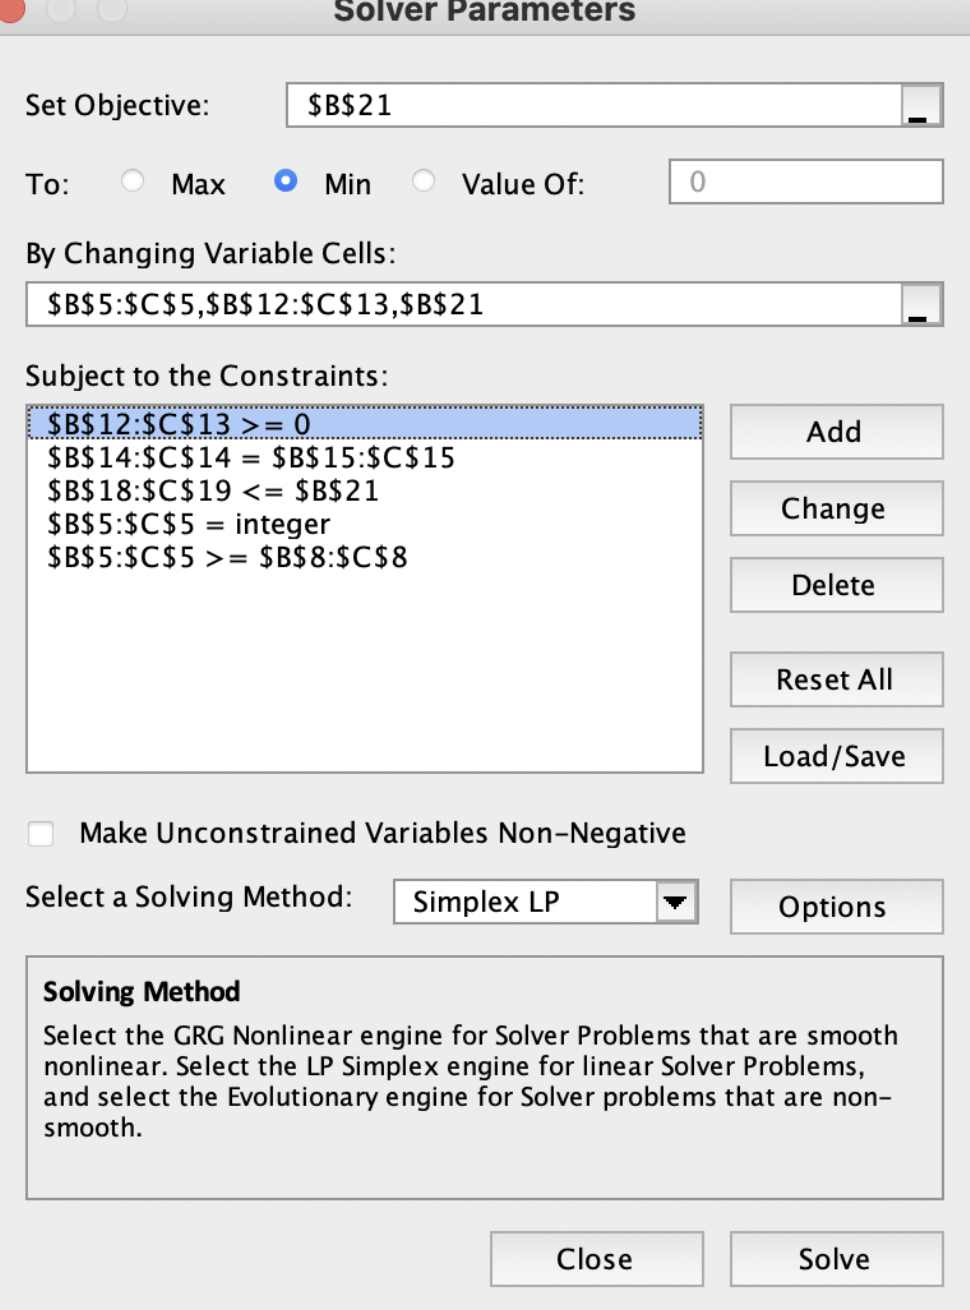Click the Add button to create a constraint
970x1310 pixels.
coord(836,431)
